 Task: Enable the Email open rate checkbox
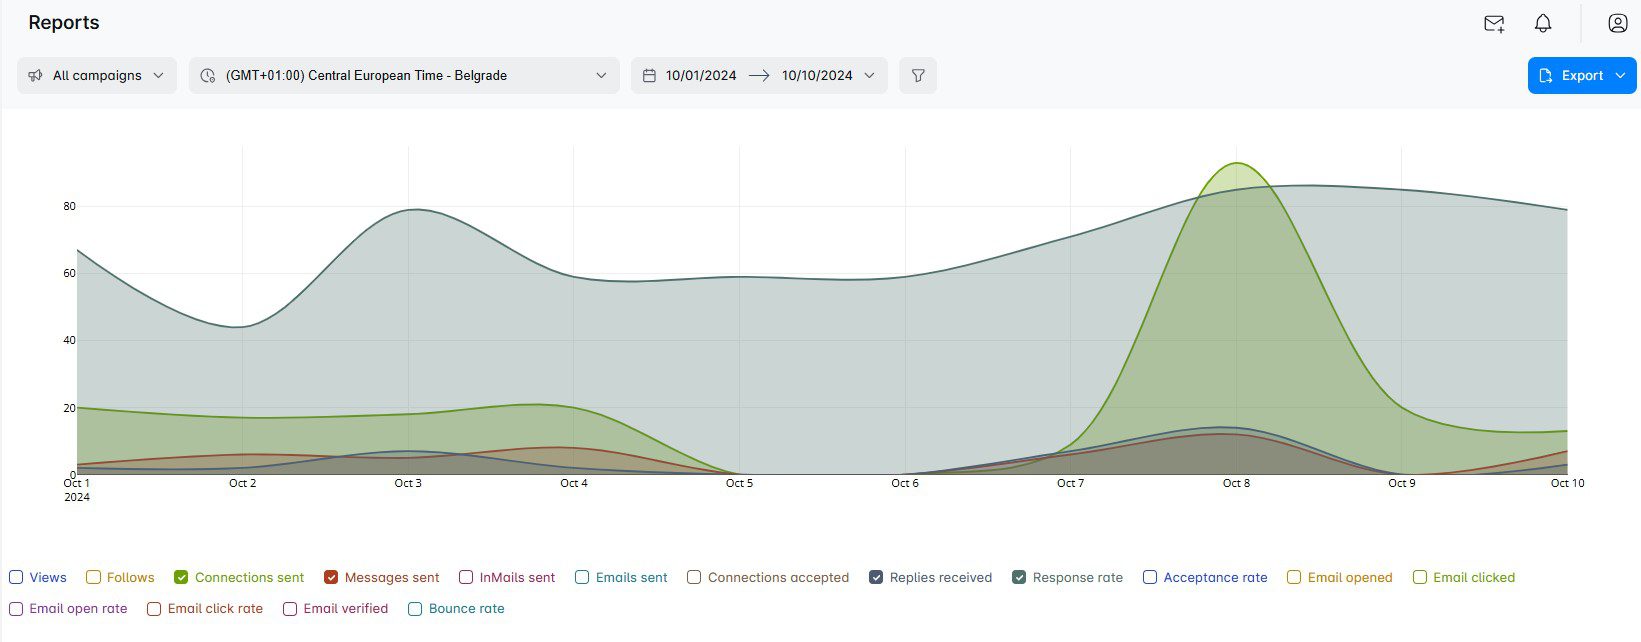16,608
